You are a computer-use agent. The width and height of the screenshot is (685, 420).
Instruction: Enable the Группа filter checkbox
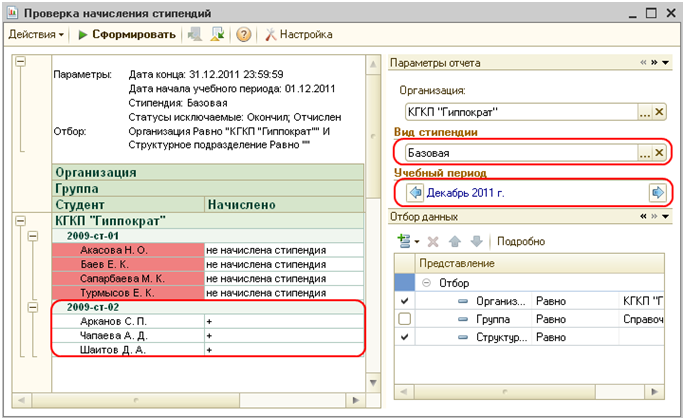pyautogui.click(x=404, y=318)
